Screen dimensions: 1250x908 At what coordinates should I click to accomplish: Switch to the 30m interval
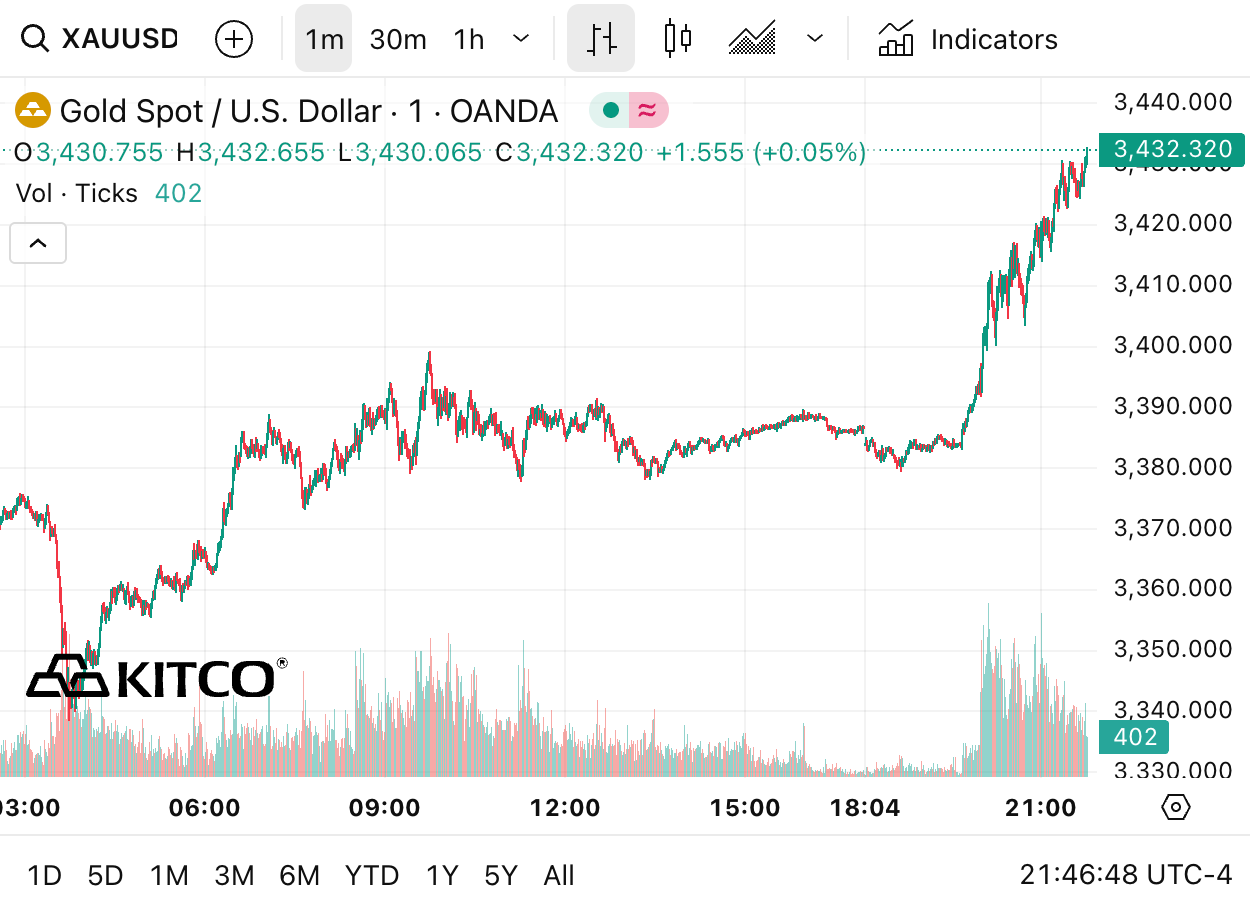pyautogui.click(x=398, y=39)
